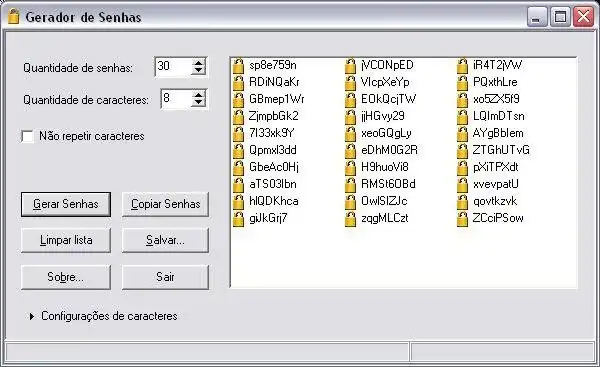Select the lock icon for giJkGrj7
The height and width of the screenshot is (367, 600).
pos(238,219)
